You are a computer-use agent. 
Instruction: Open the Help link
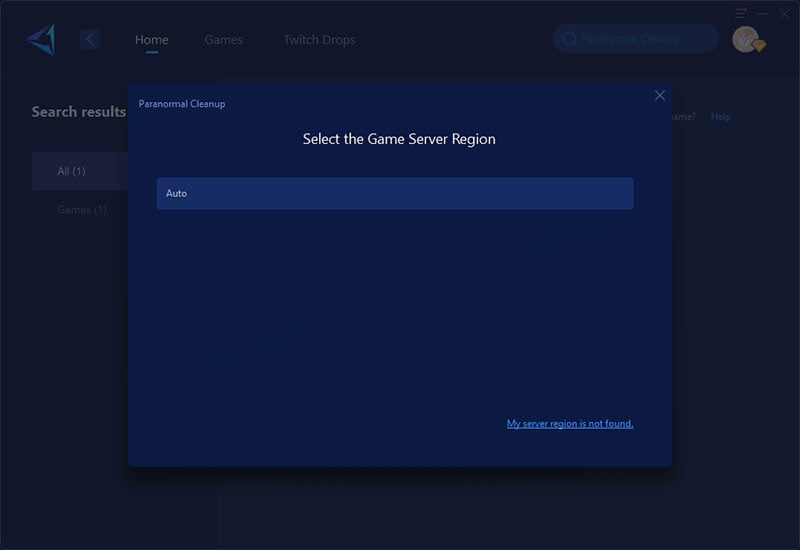[720, 117]
